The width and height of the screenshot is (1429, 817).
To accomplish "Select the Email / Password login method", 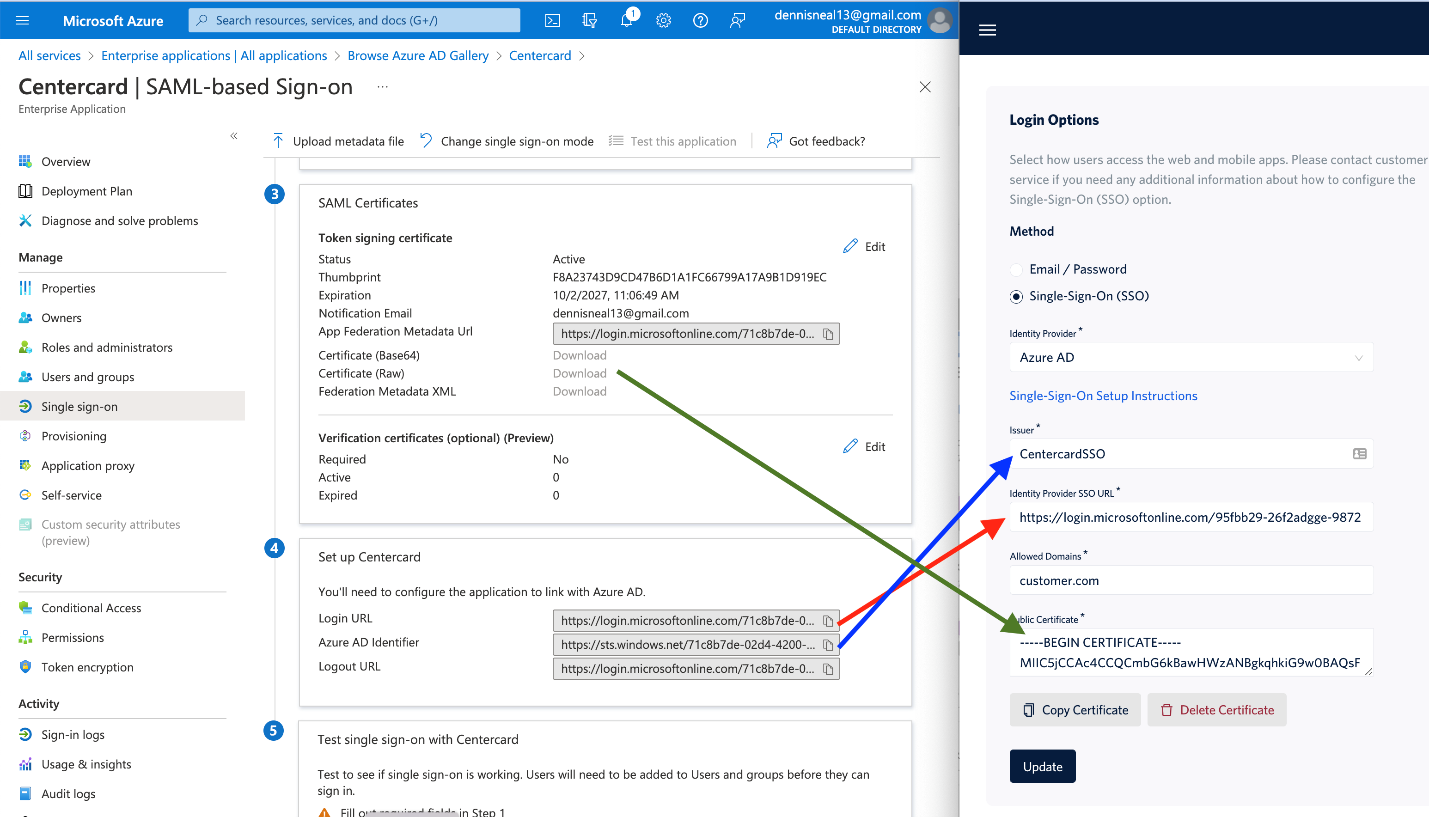I will pos(1015,268).
